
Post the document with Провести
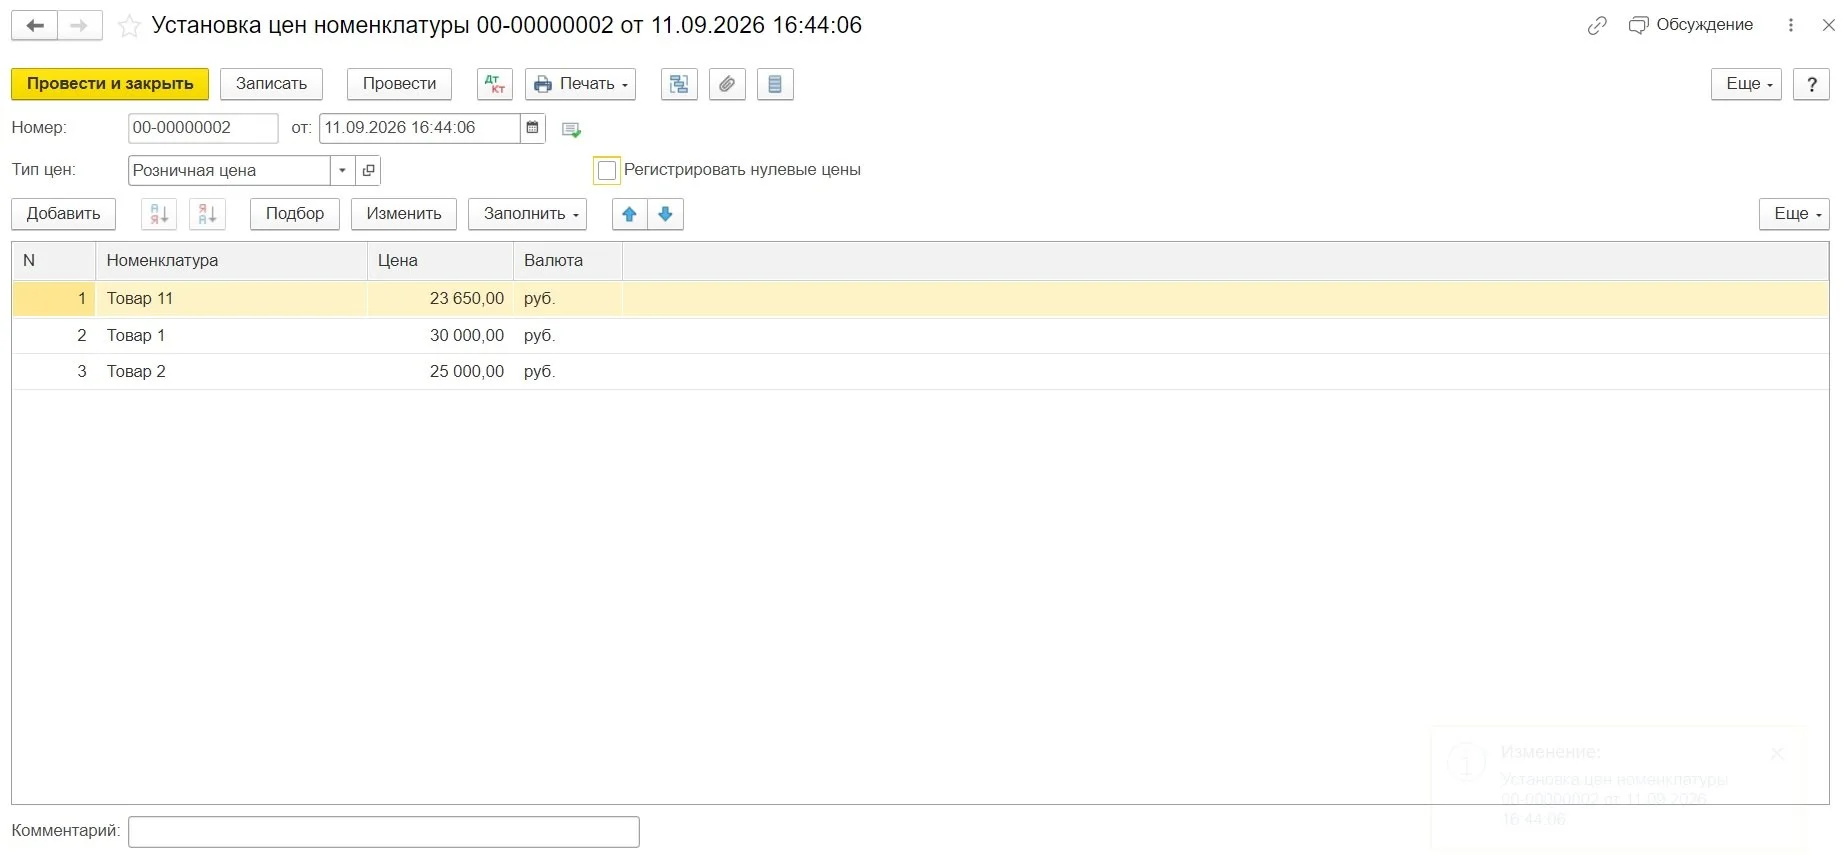pyautogui.click(x=399, y=84)
